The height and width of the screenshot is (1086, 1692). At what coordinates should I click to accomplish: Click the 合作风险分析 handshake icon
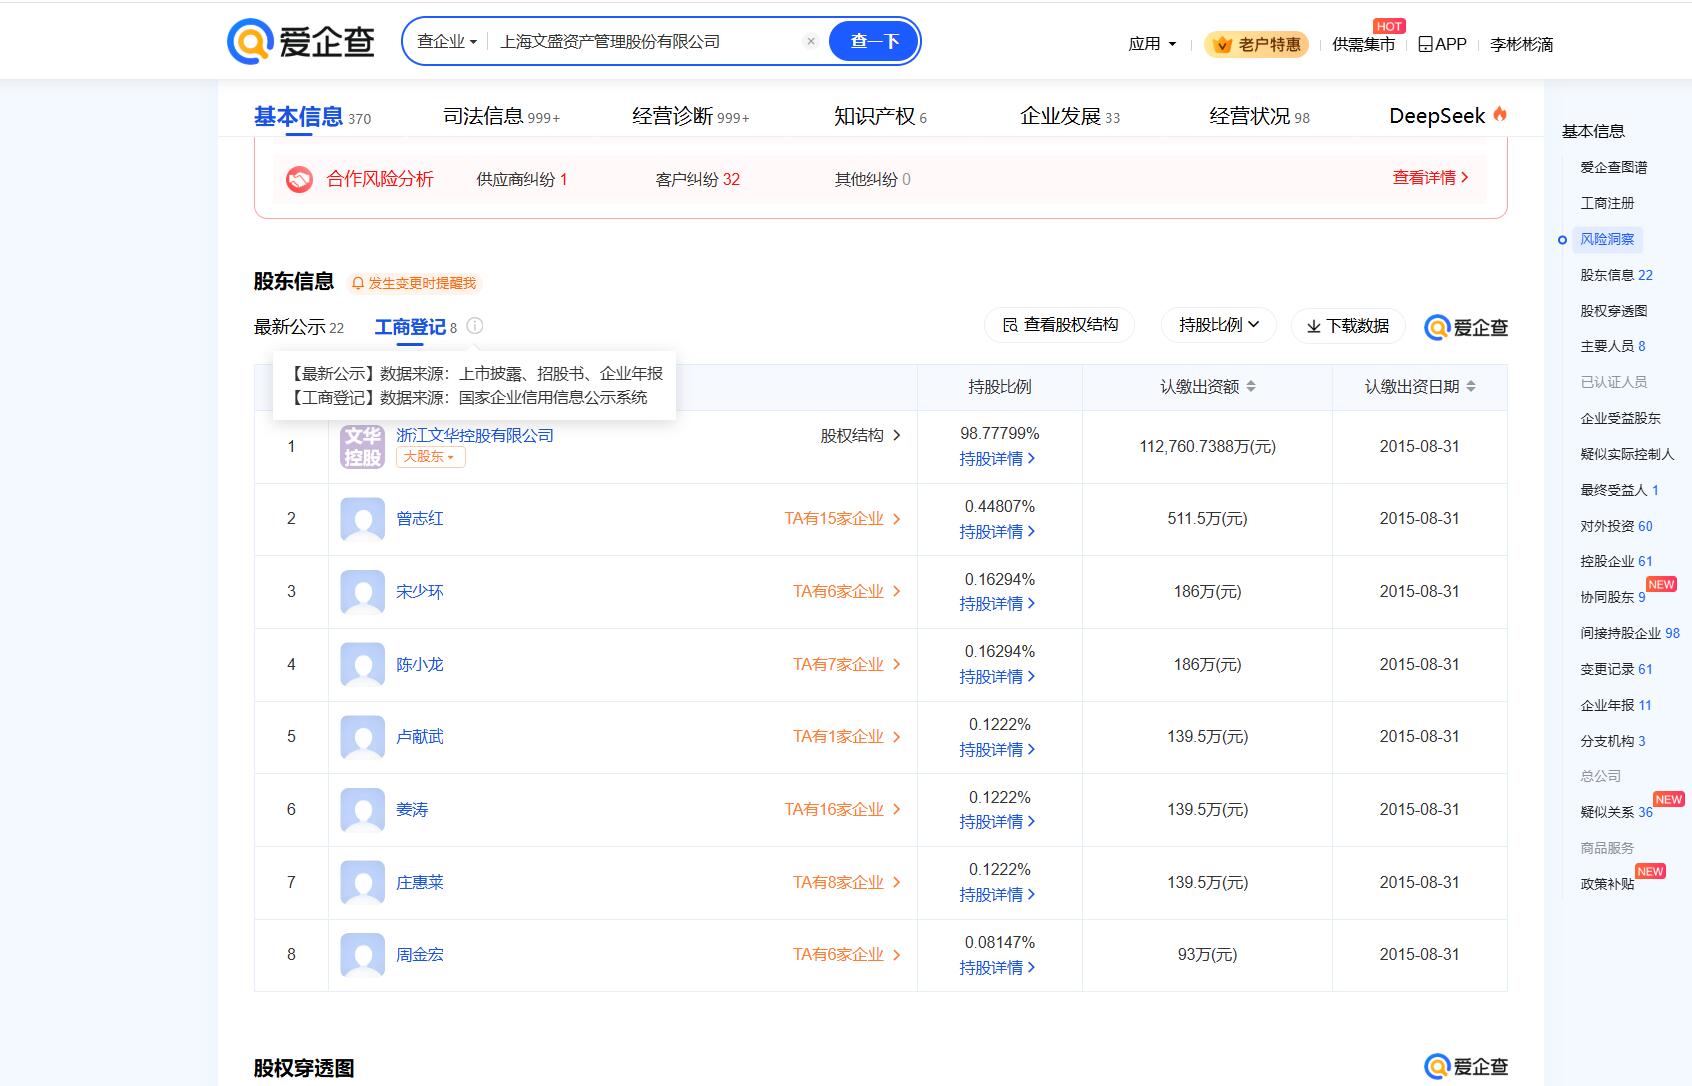pos(299,179)
